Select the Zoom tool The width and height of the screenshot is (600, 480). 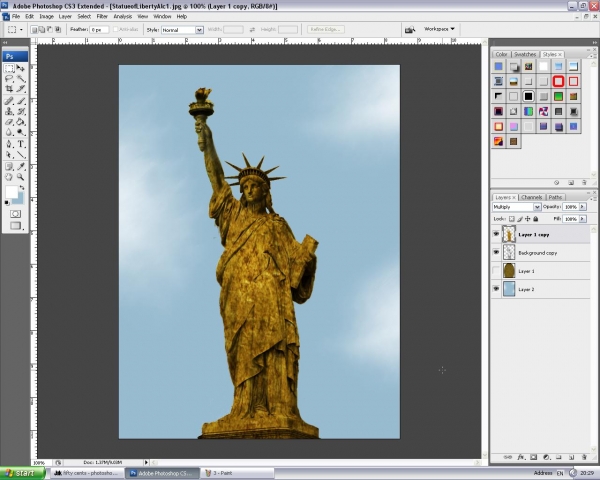point(21,177)
